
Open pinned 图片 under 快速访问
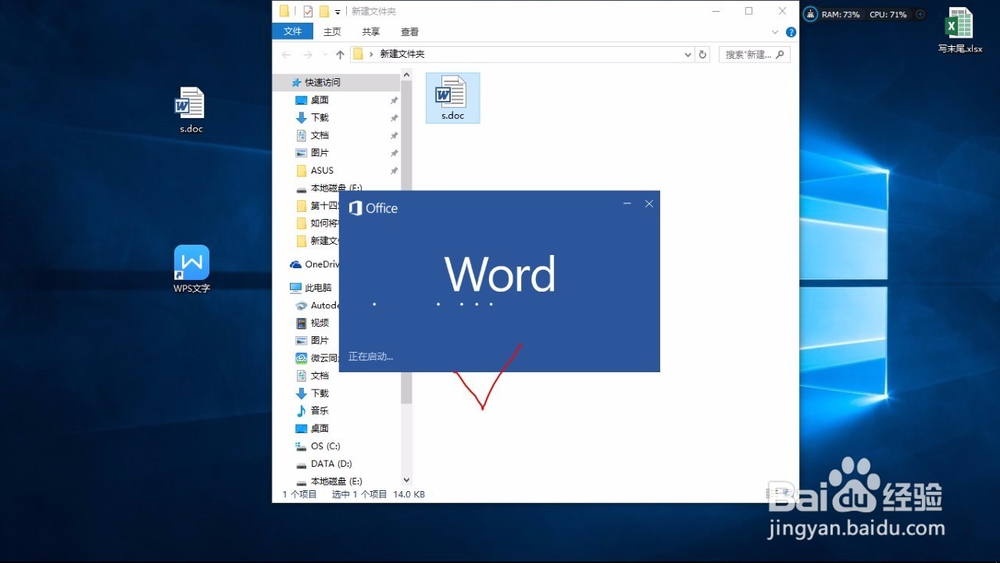click(x=320, y=152)
